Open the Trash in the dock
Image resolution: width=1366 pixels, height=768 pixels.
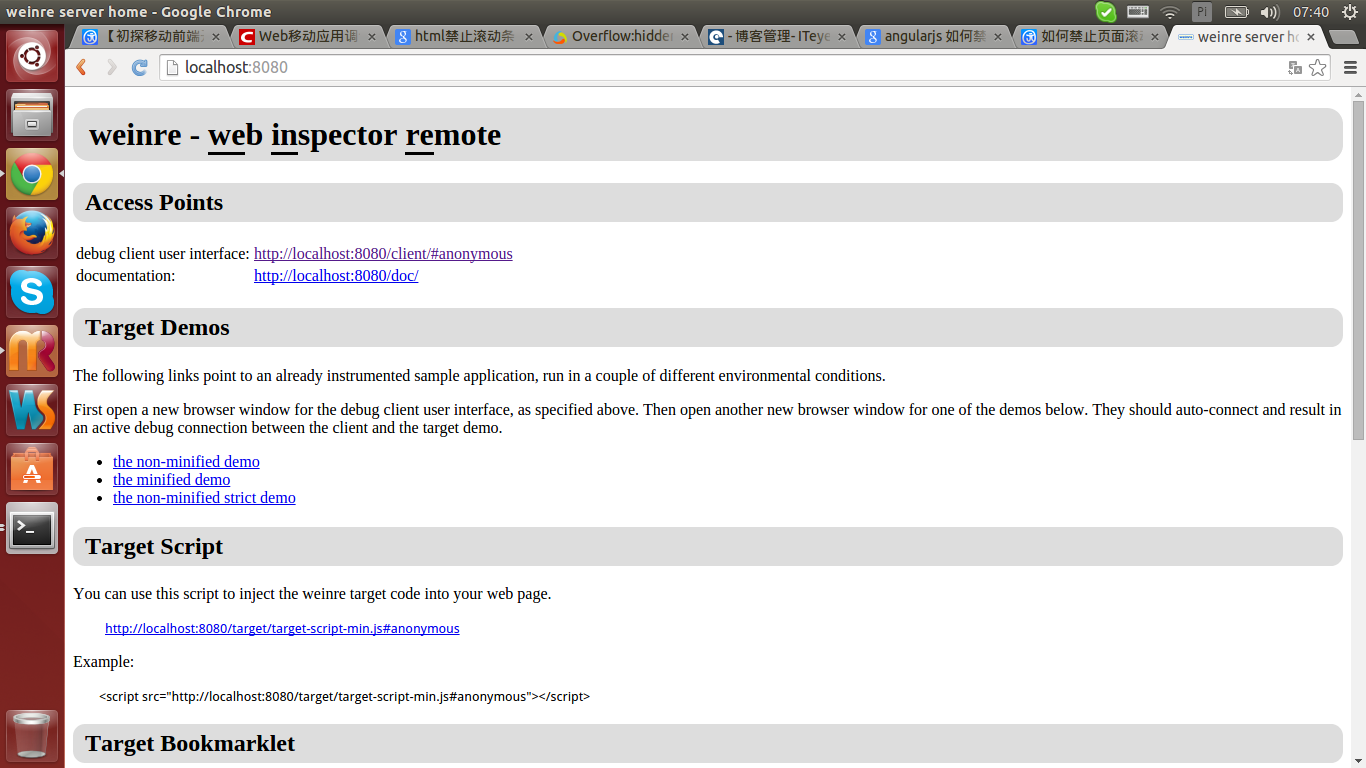[32, 735]
